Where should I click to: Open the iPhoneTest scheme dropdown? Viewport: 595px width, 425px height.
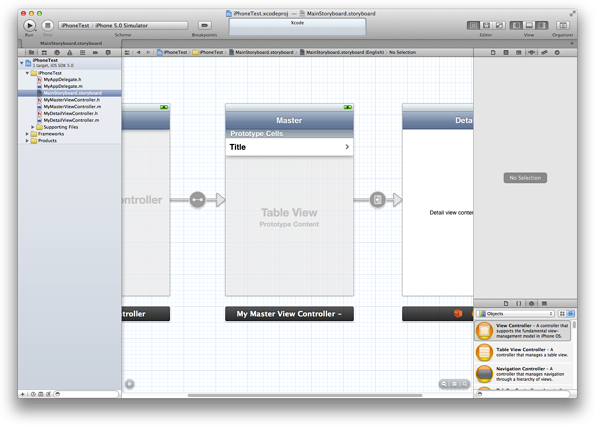(123, 25)
